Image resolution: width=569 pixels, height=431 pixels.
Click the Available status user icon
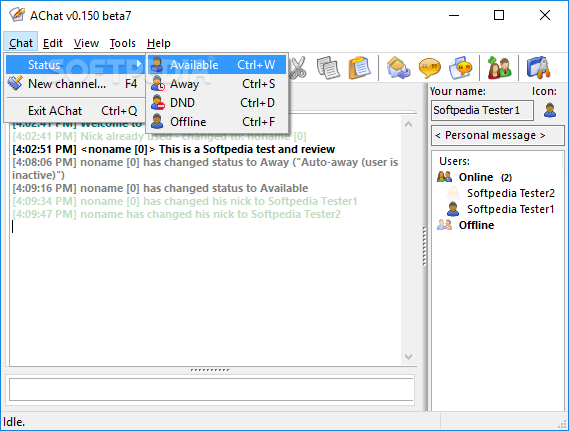pos(157,65)
